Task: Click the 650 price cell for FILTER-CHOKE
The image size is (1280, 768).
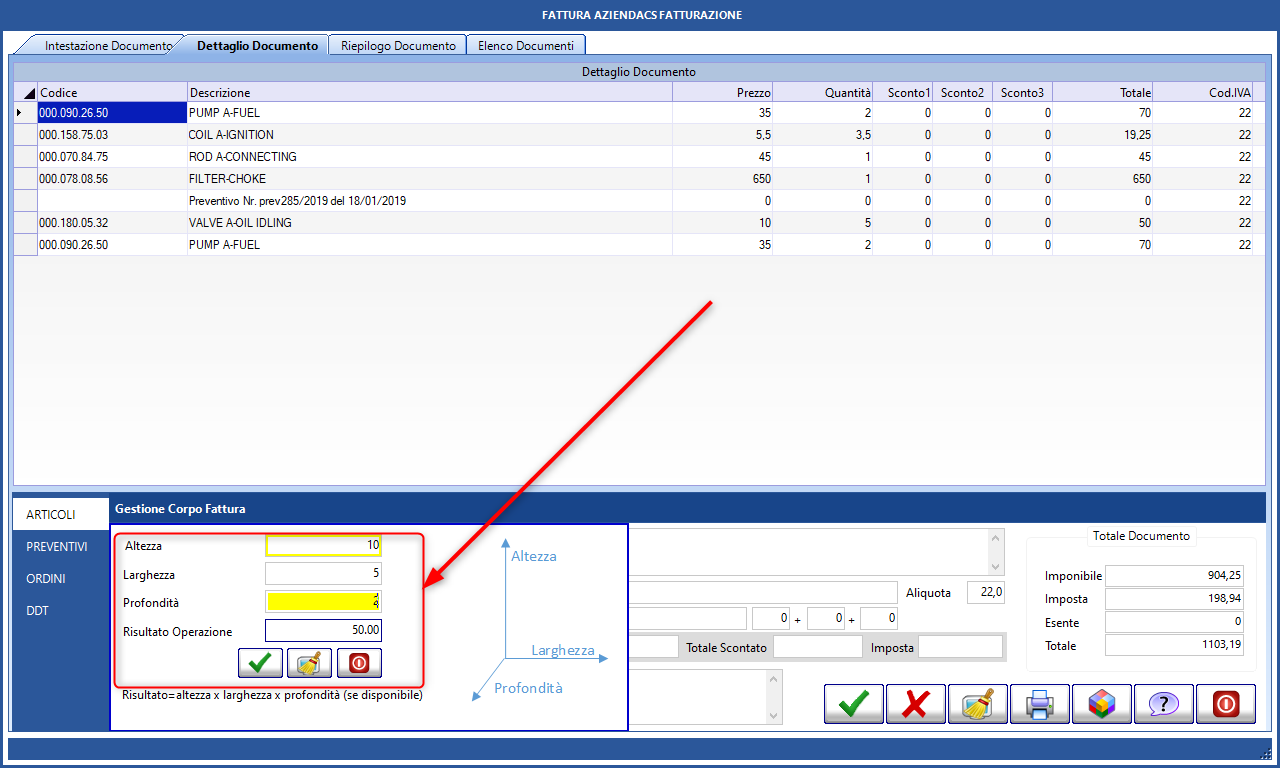Action: coord(723,179)
